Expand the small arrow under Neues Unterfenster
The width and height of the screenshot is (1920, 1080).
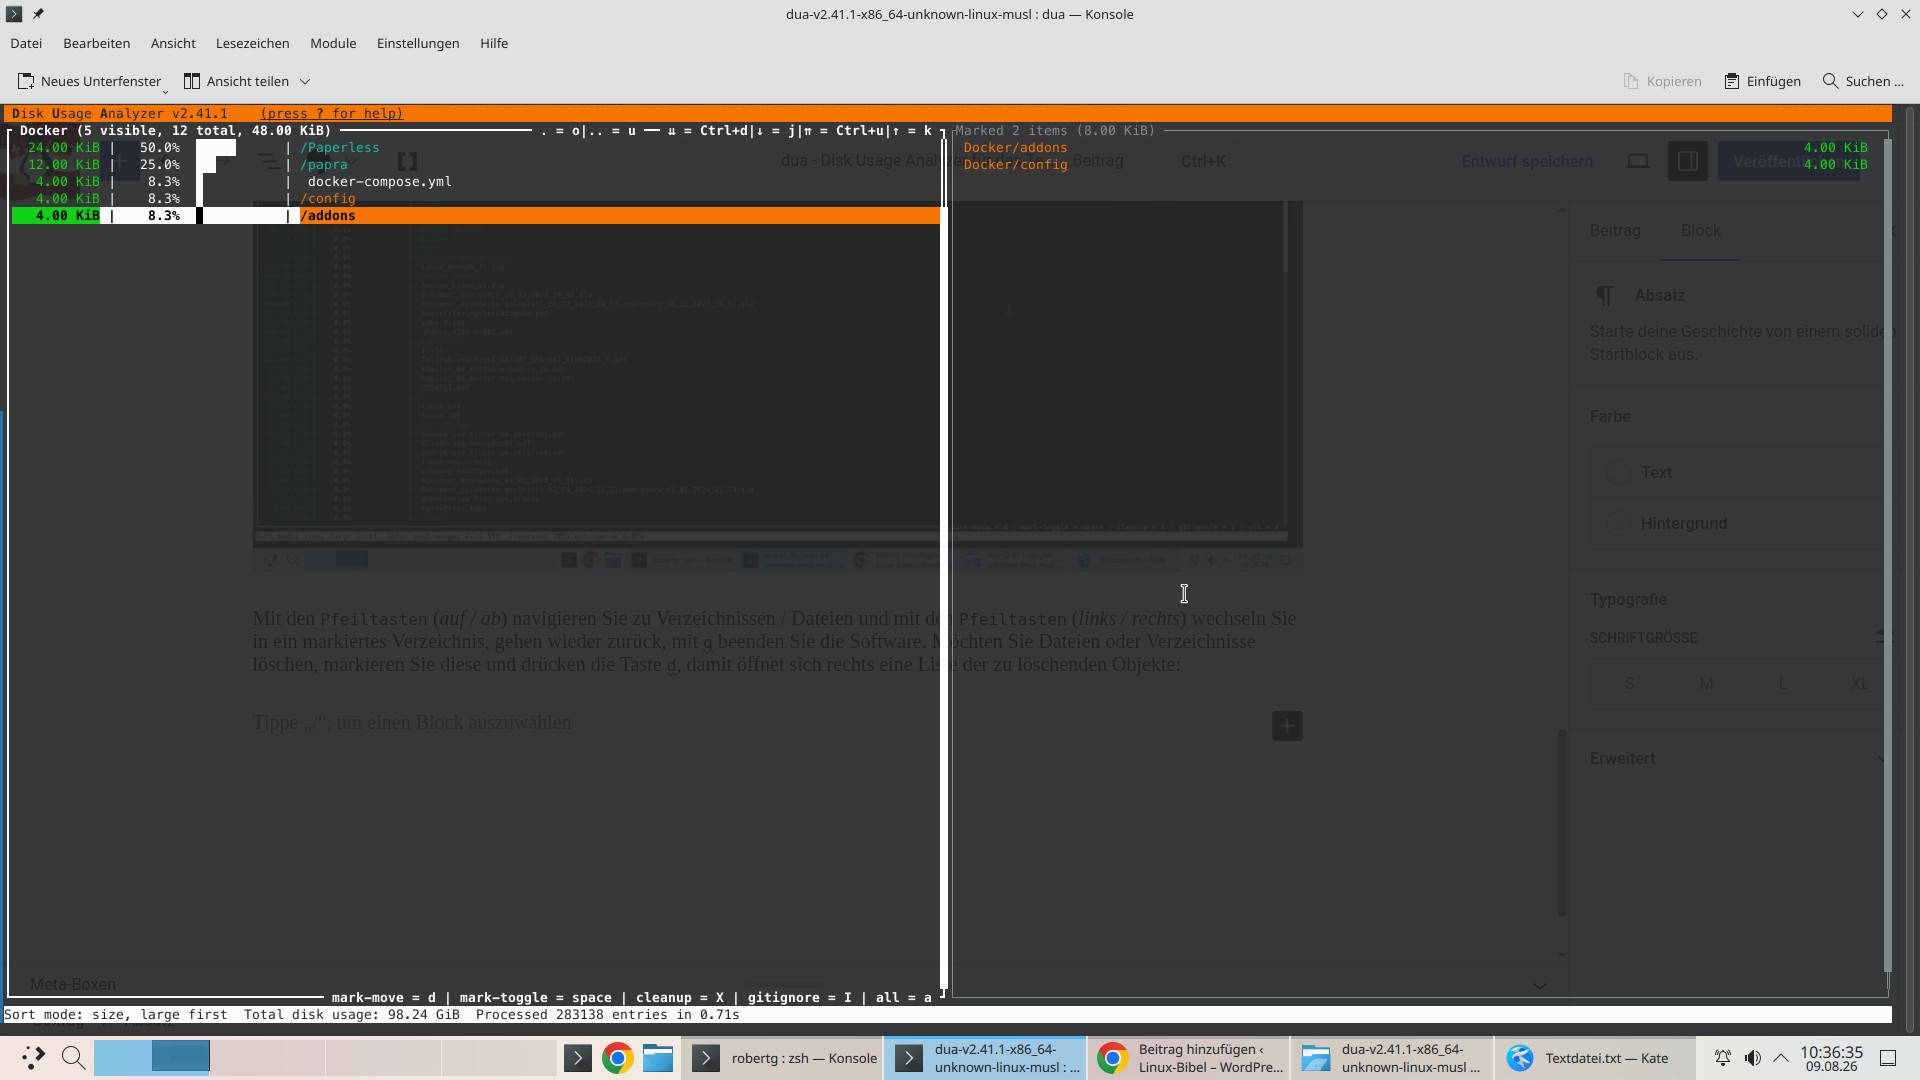[x=165, y=92]
